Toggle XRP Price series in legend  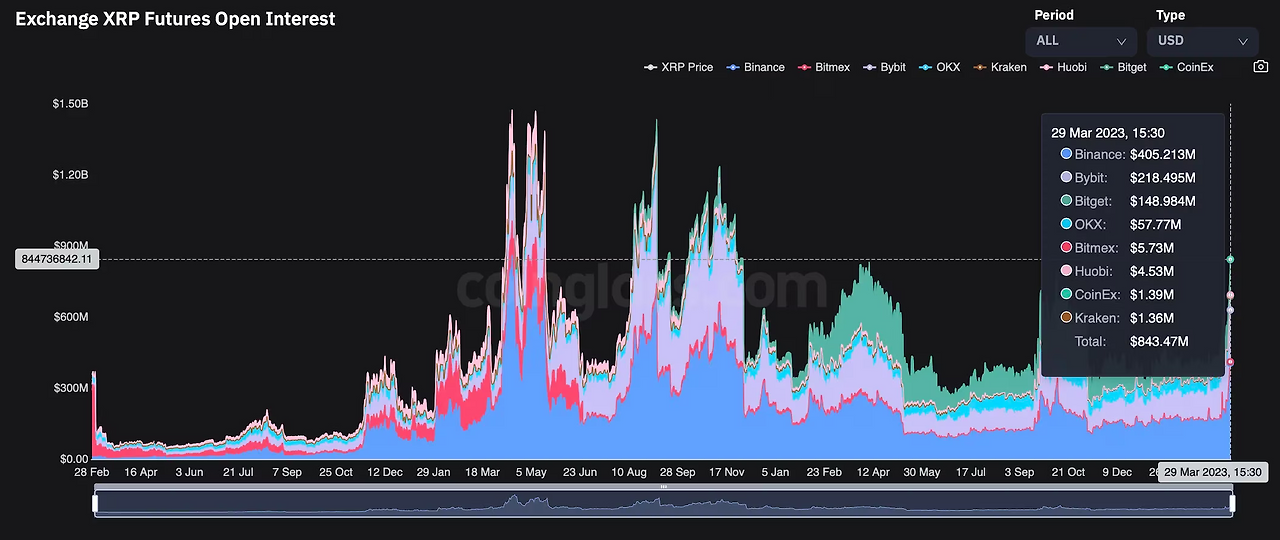pos(679,67)
